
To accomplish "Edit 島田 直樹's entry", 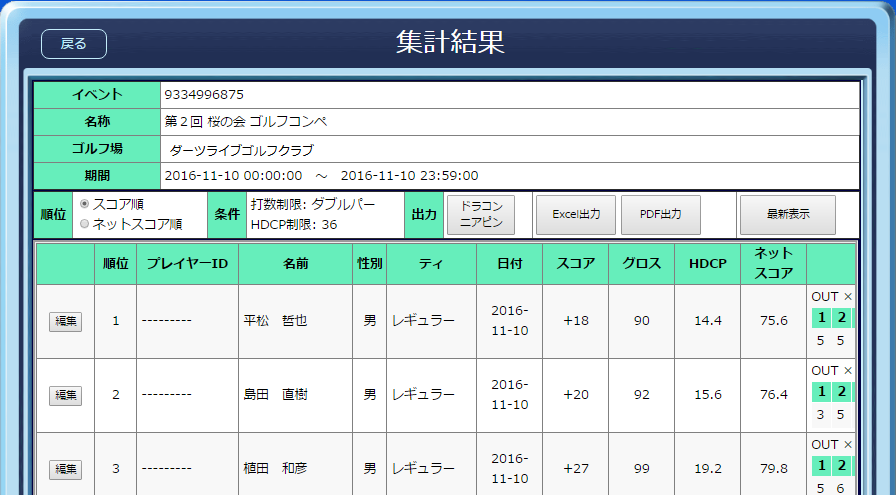I will point(66,395).
